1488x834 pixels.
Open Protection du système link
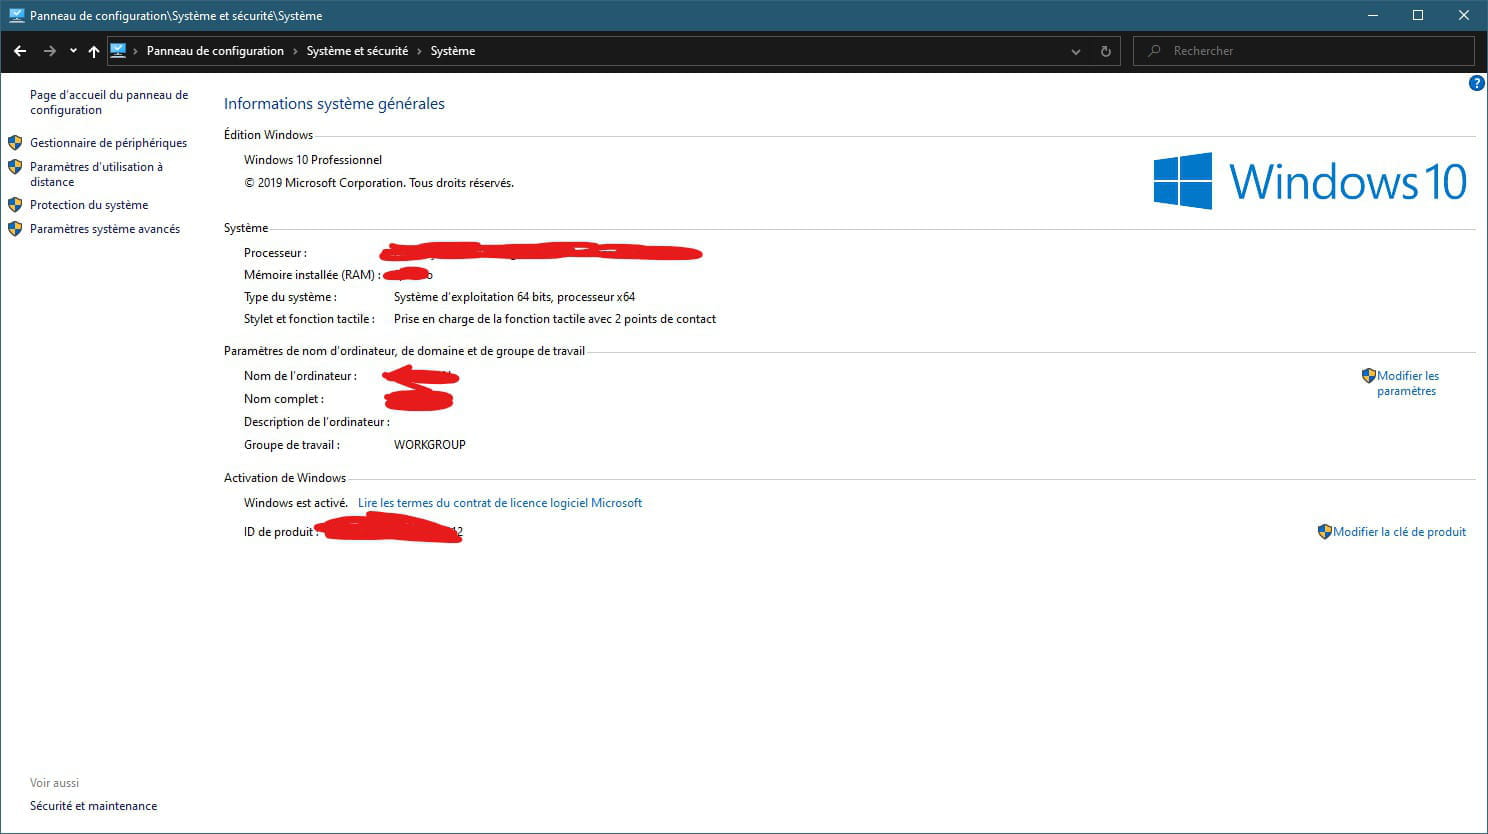(x=89, y=205)
